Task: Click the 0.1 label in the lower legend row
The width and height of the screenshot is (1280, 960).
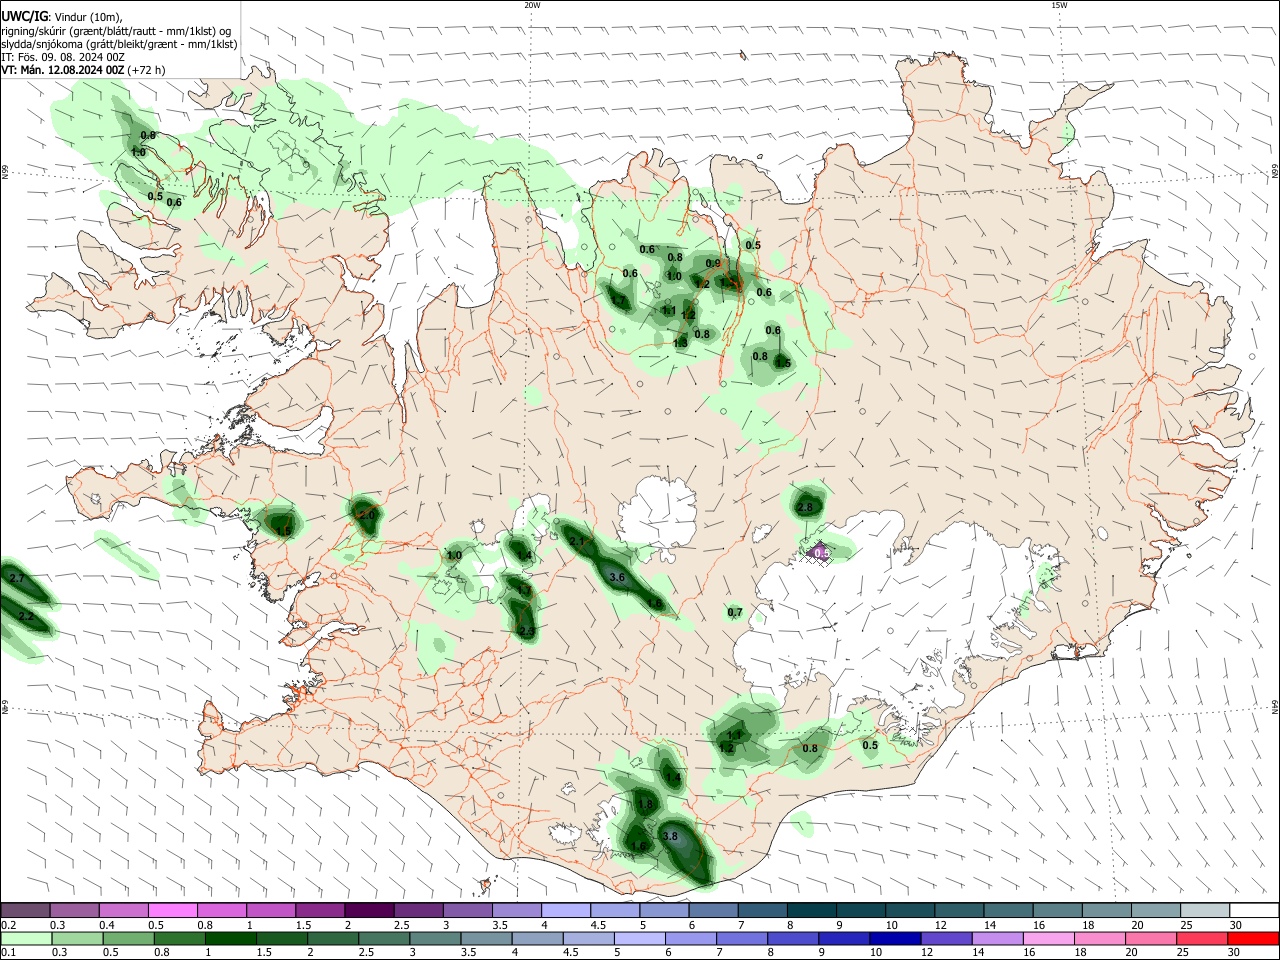Action: (x=8, y=952)
